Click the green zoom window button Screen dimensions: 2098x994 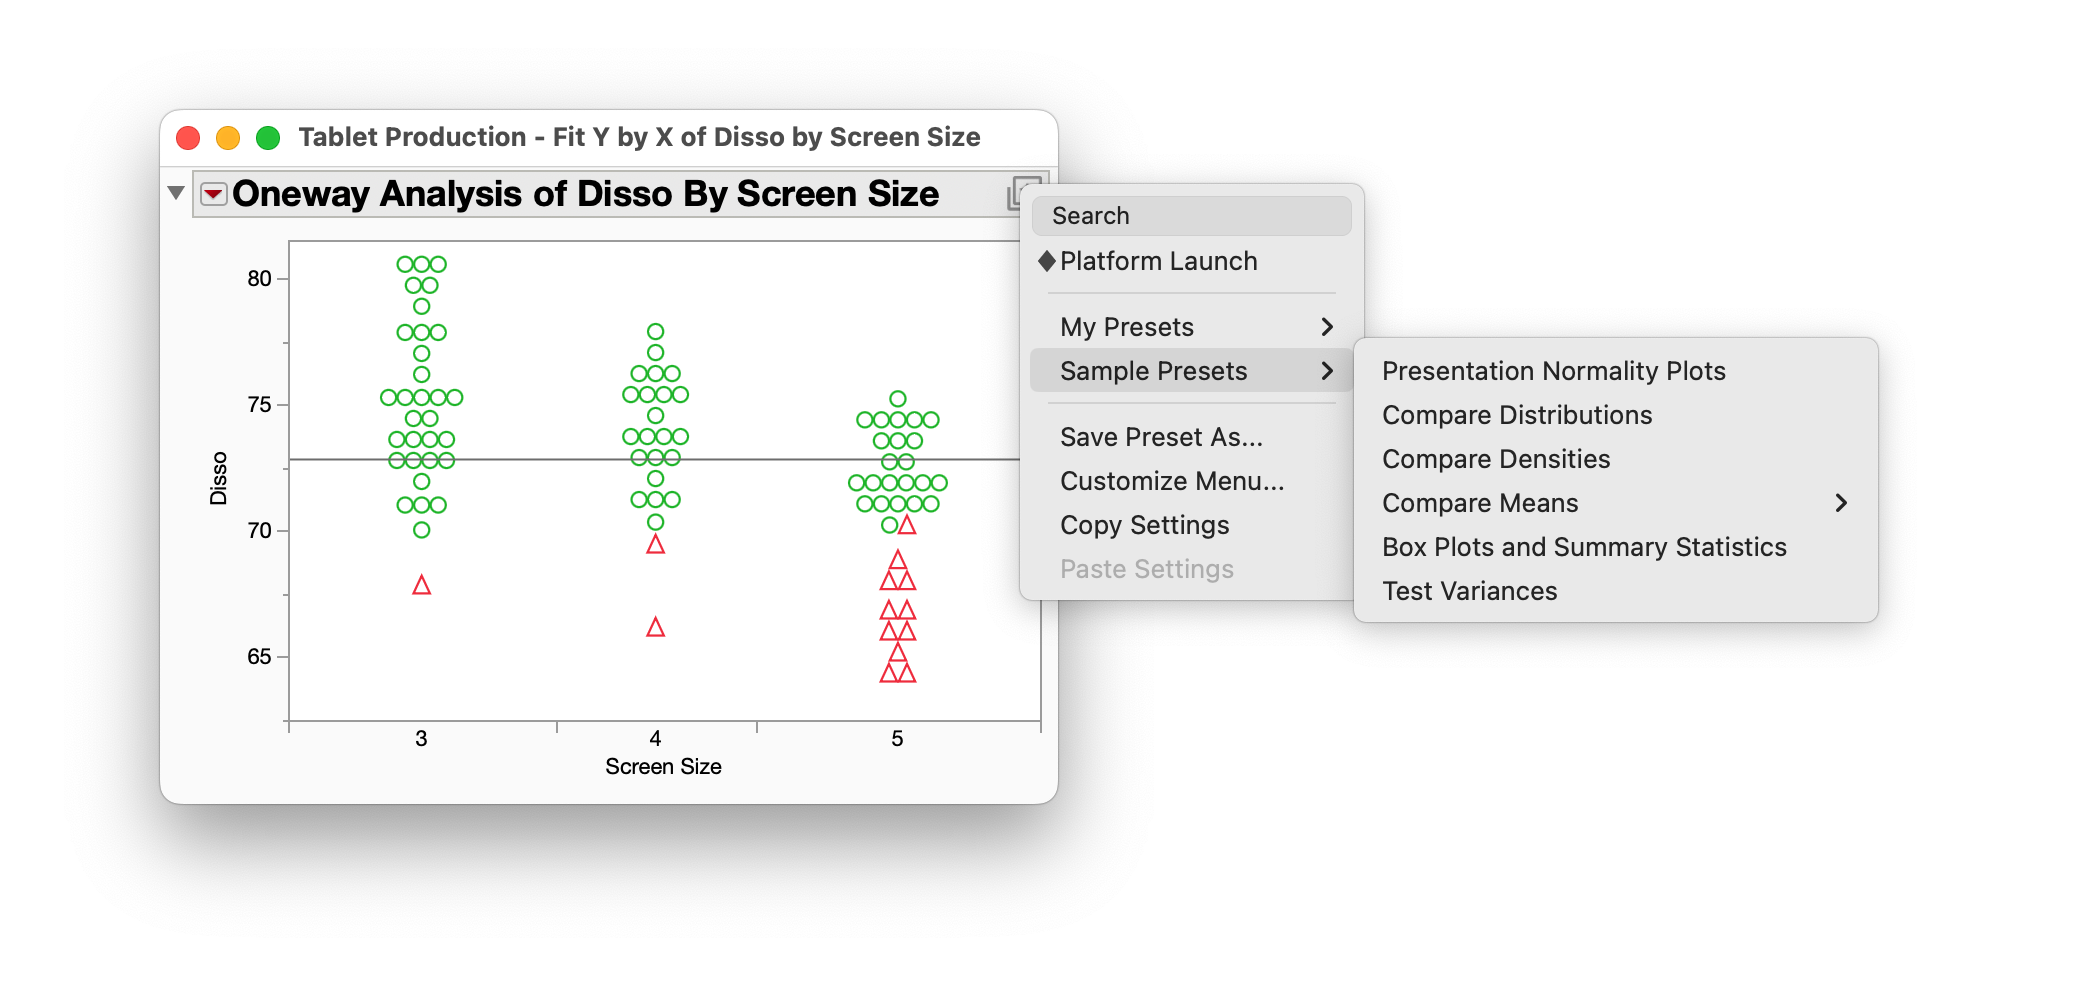tap(268, 138)
